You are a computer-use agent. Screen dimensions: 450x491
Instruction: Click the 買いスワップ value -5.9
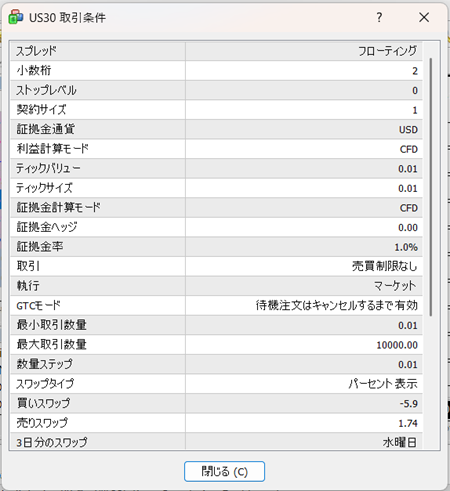point(409,404)
